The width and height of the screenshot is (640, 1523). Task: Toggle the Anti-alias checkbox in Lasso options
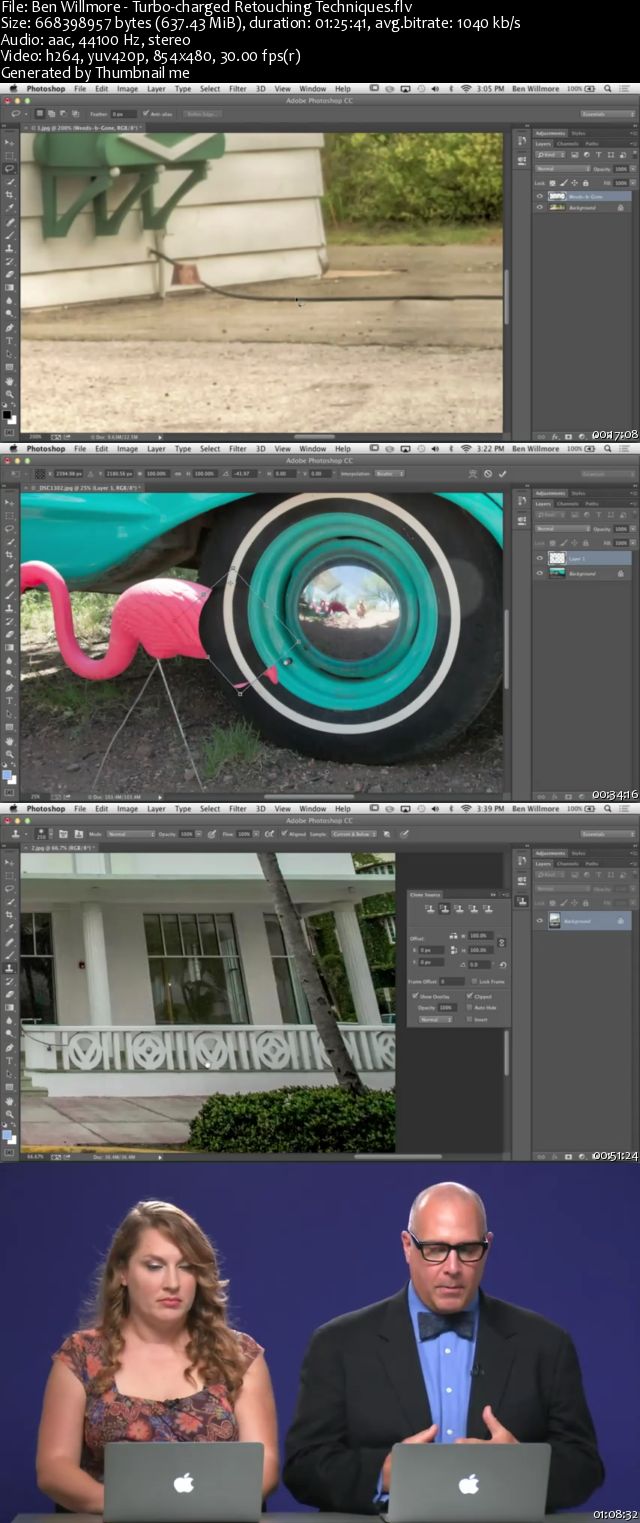146,113
